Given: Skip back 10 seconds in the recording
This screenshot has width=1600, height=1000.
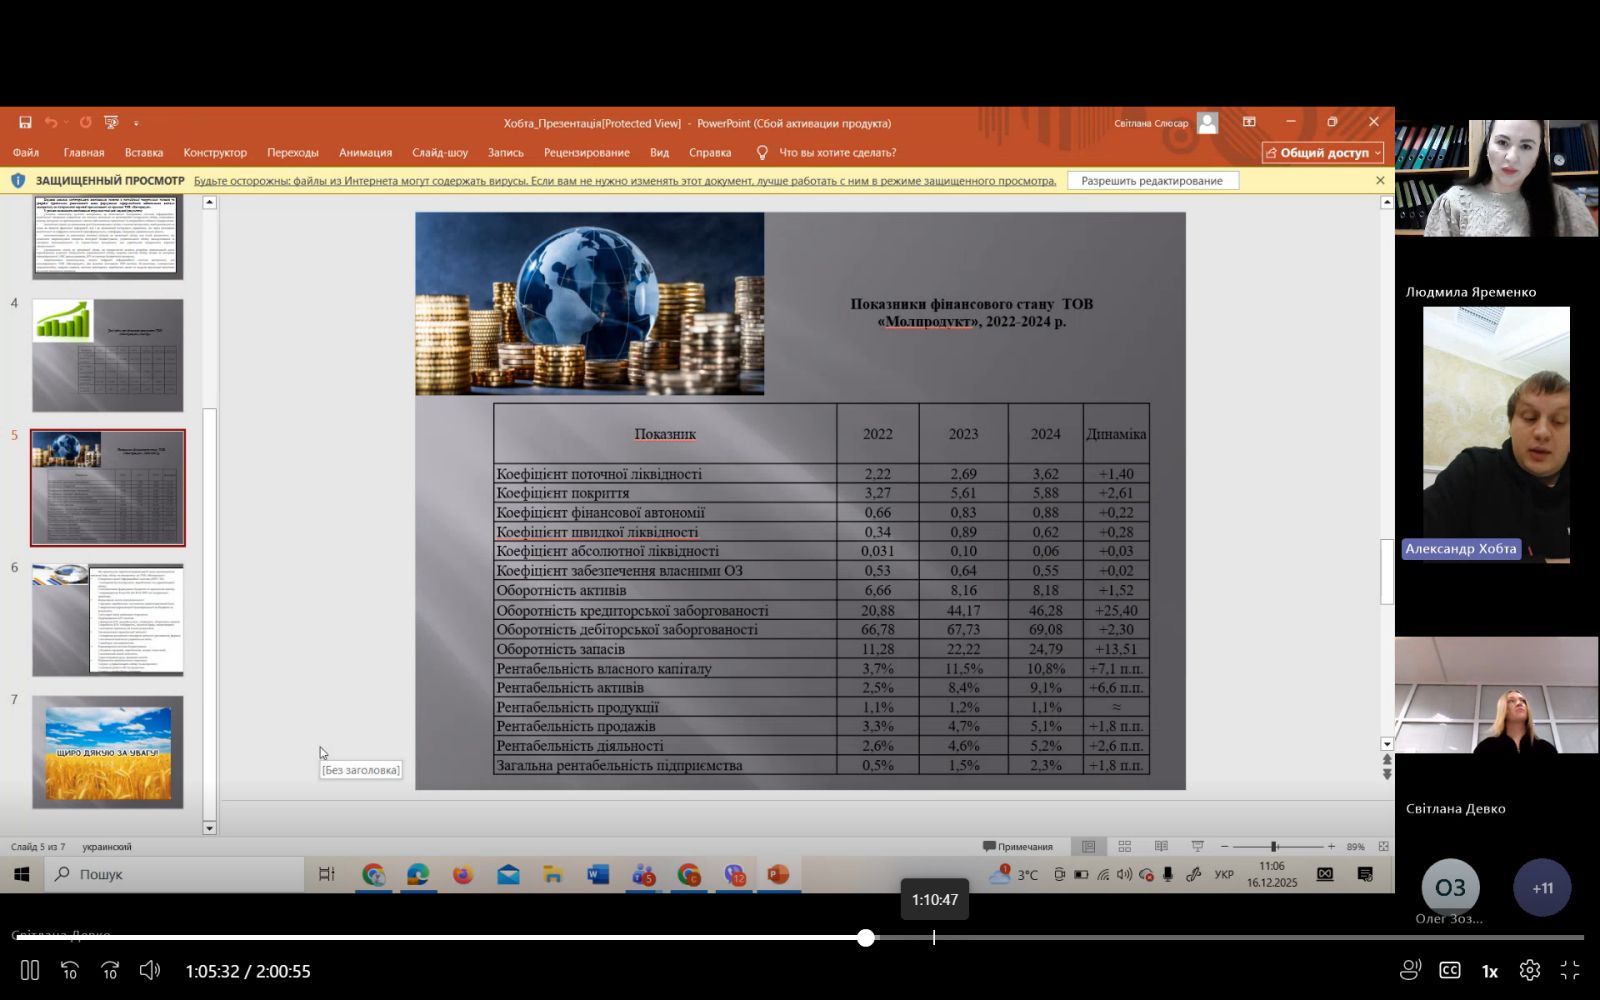Looking at the screenshot, I should pos(70,970).
